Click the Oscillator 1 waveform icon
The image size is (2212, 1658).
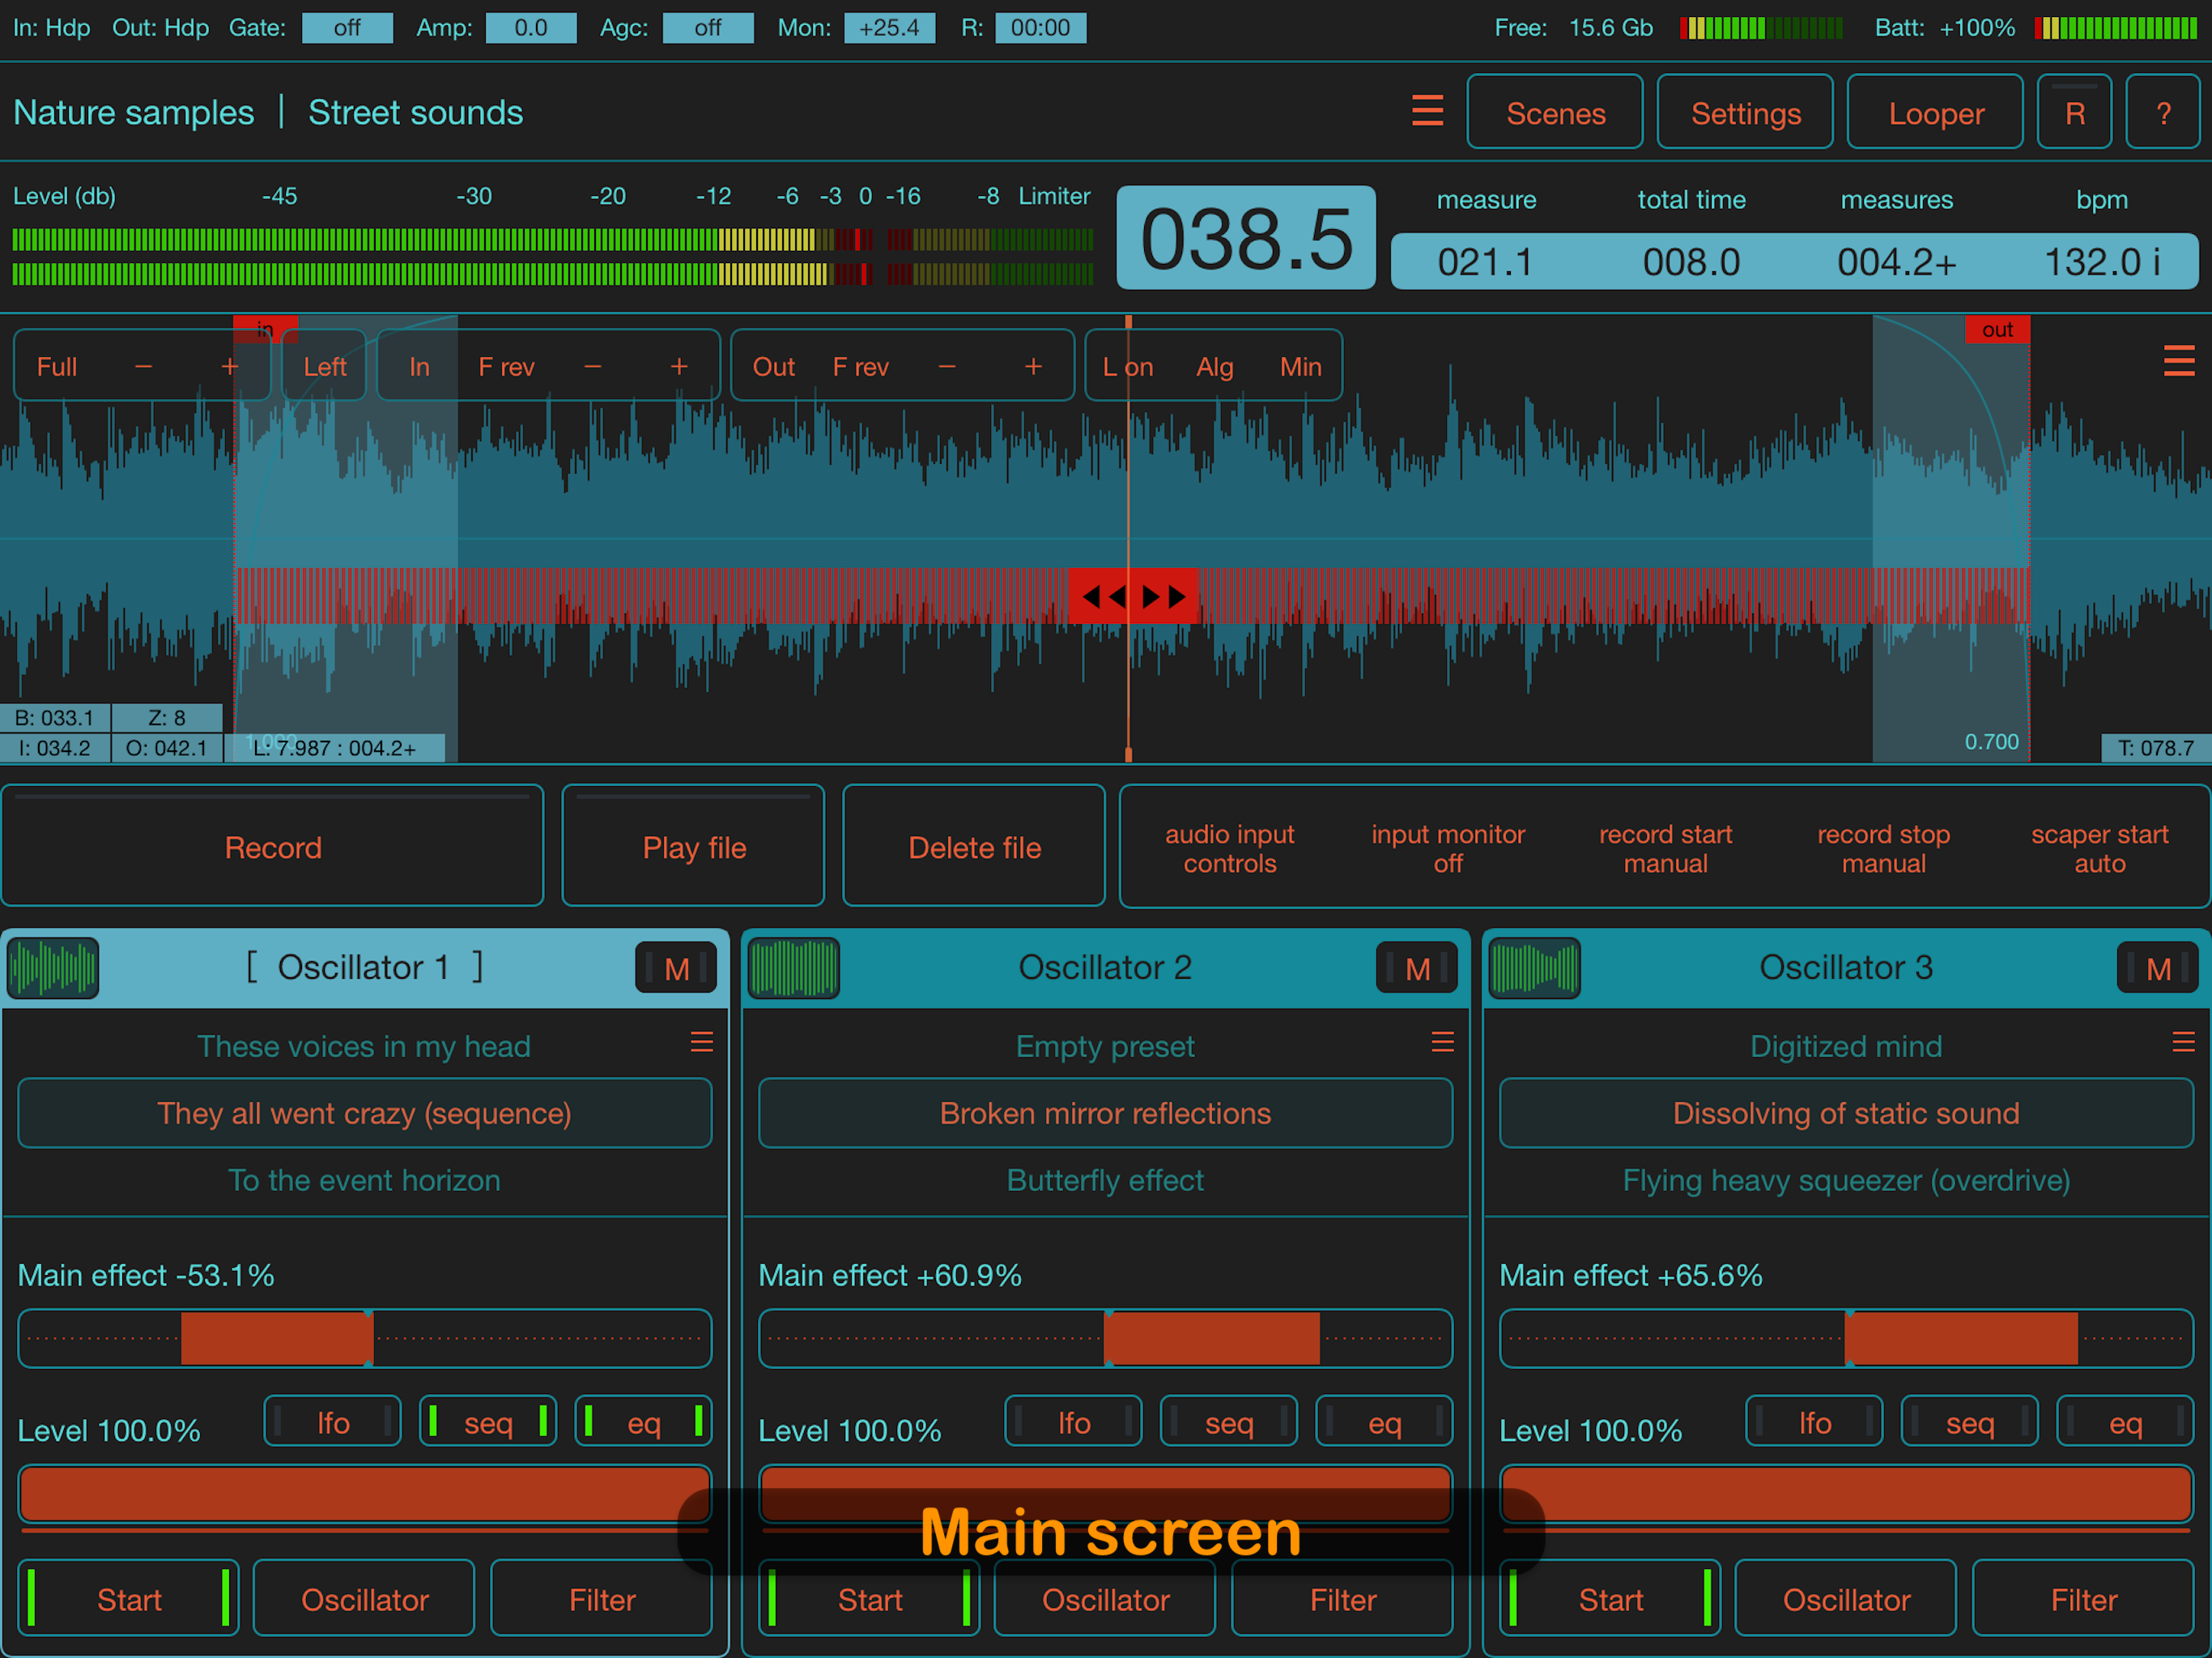[x=53, y=968]
